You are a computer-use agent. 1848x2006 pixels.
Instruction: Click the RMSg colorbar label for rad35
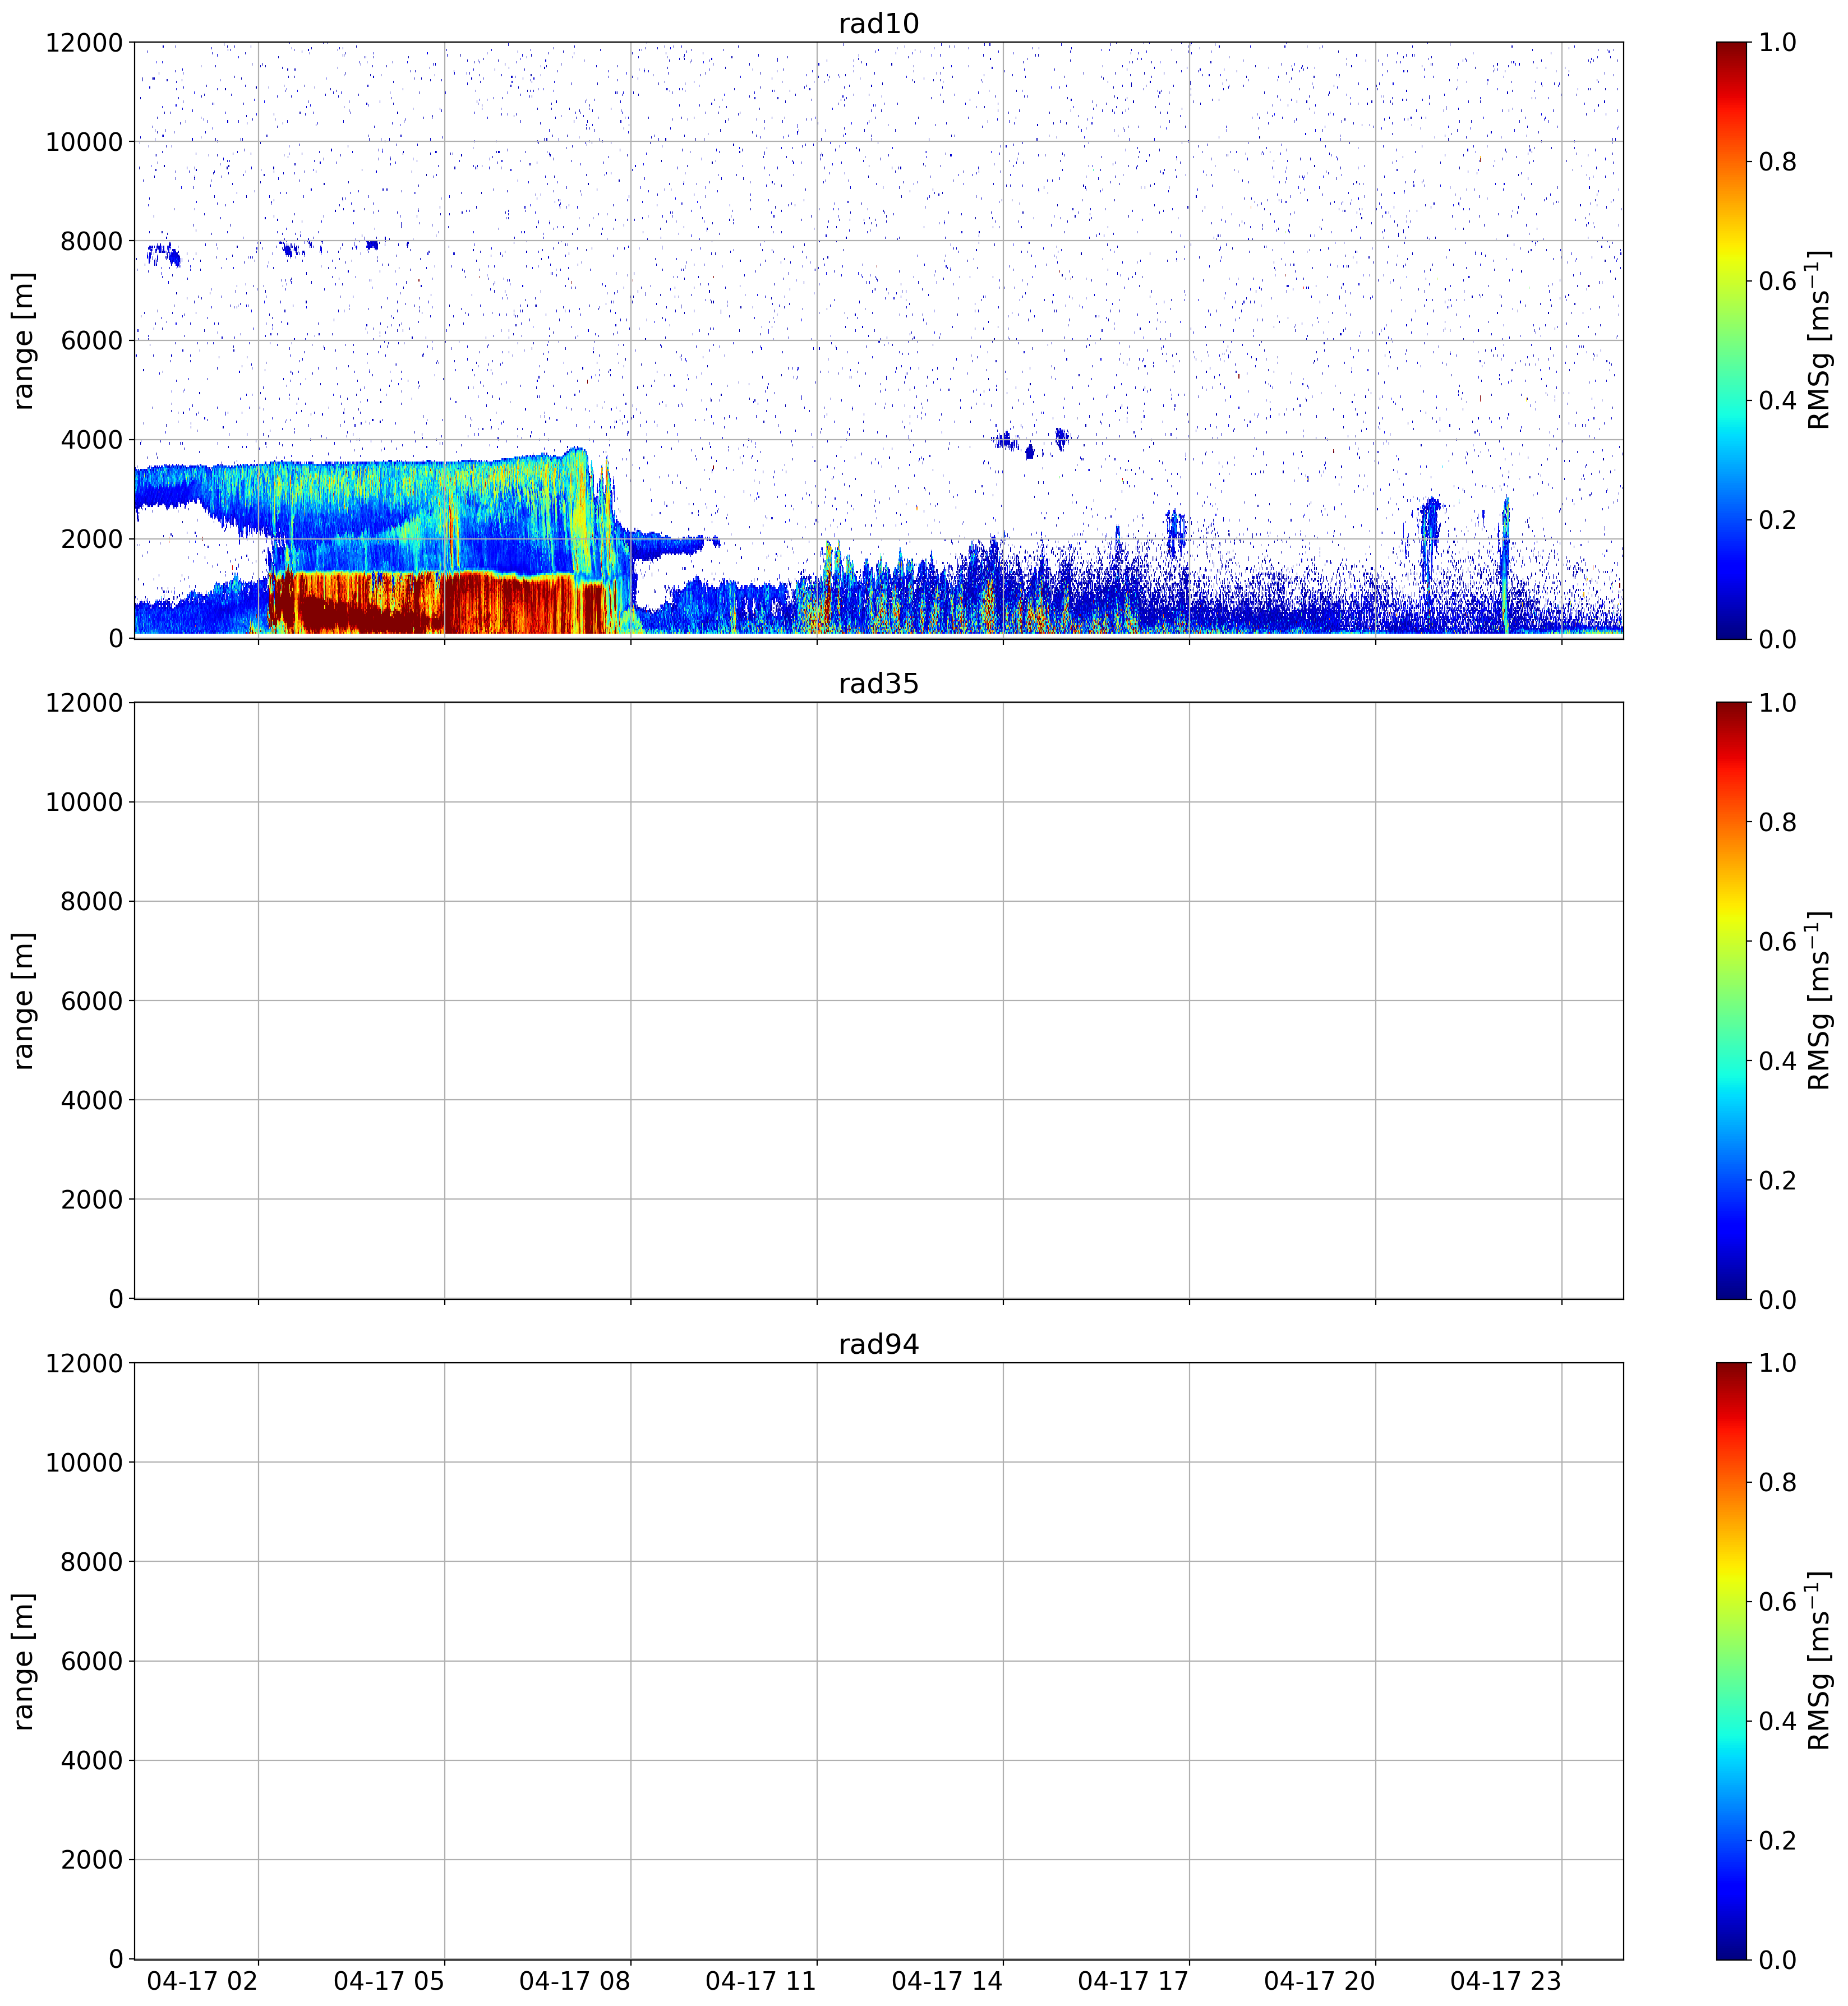1819,1000
